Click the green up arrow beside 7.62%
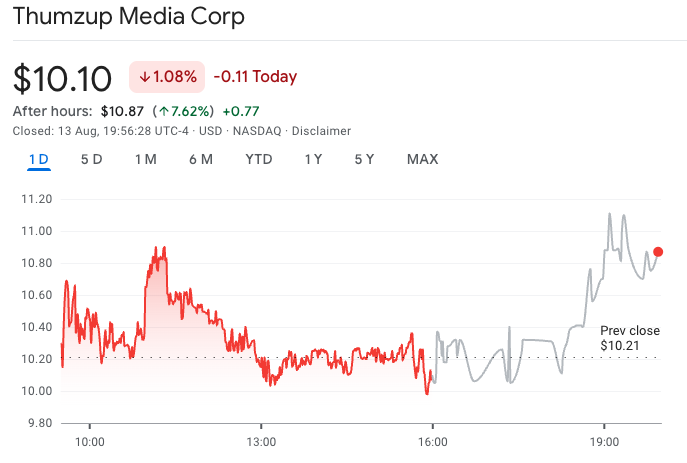This screenshot has width=687, height=463. tap(163, 111)
